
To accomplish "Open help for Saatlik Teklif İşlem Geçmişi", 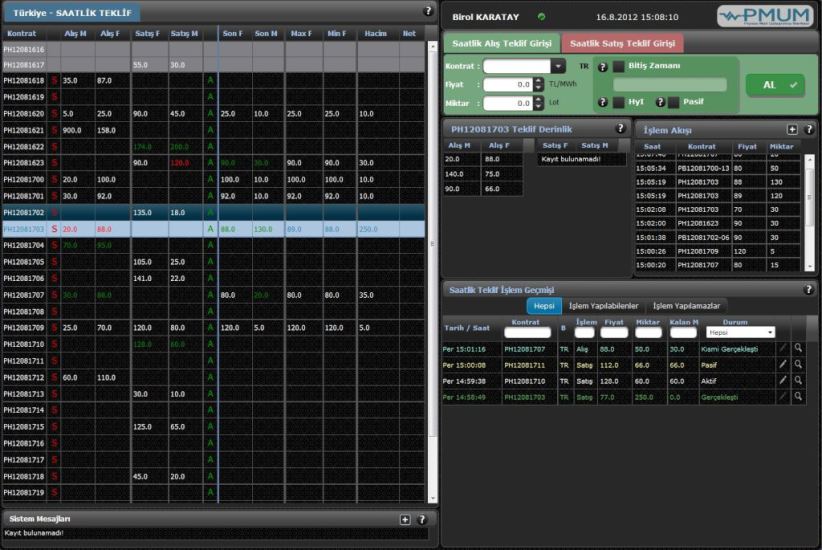I will point(809,289).
